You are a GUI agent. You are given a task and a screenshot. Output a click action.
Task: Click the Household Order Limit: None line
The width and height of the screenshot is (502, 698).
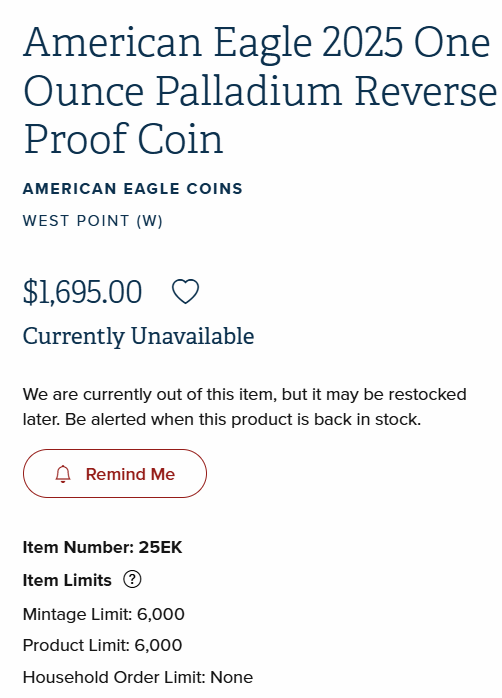point(138,677)
